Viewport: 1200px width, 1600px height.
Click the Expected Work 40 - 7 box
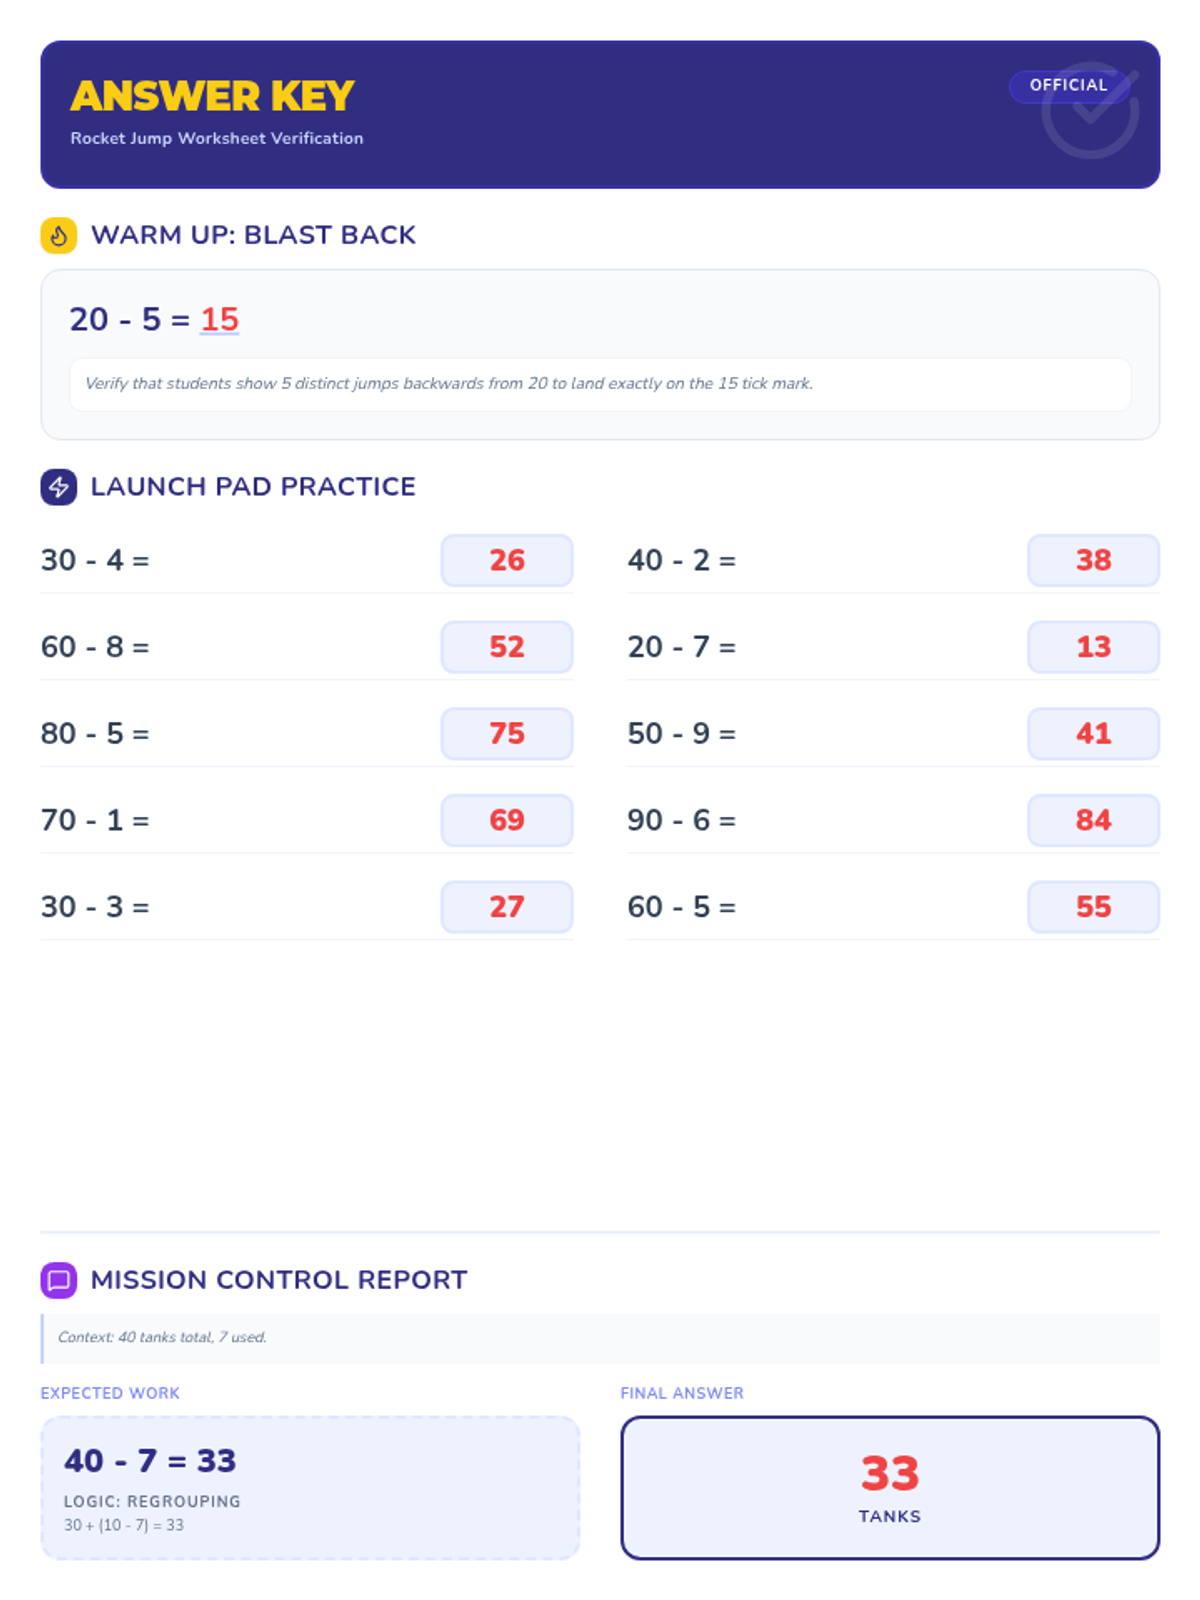pos(310,1487)
